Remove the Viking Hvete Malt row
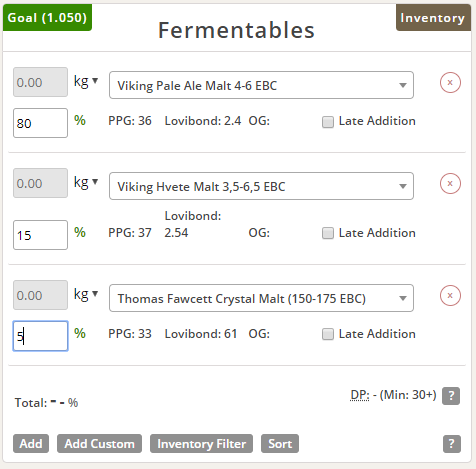 pyautogui.click(x=450, y=183)
